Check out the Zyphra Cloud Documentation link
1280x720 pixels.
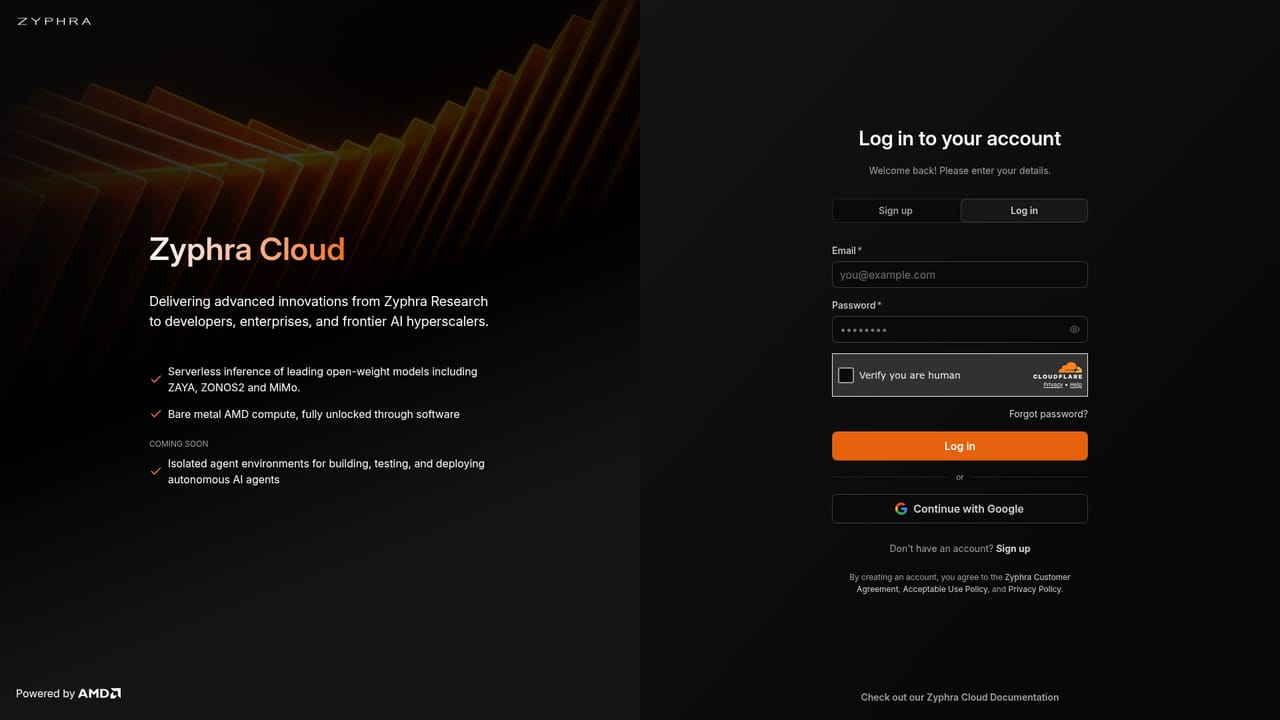pos(960,697)
